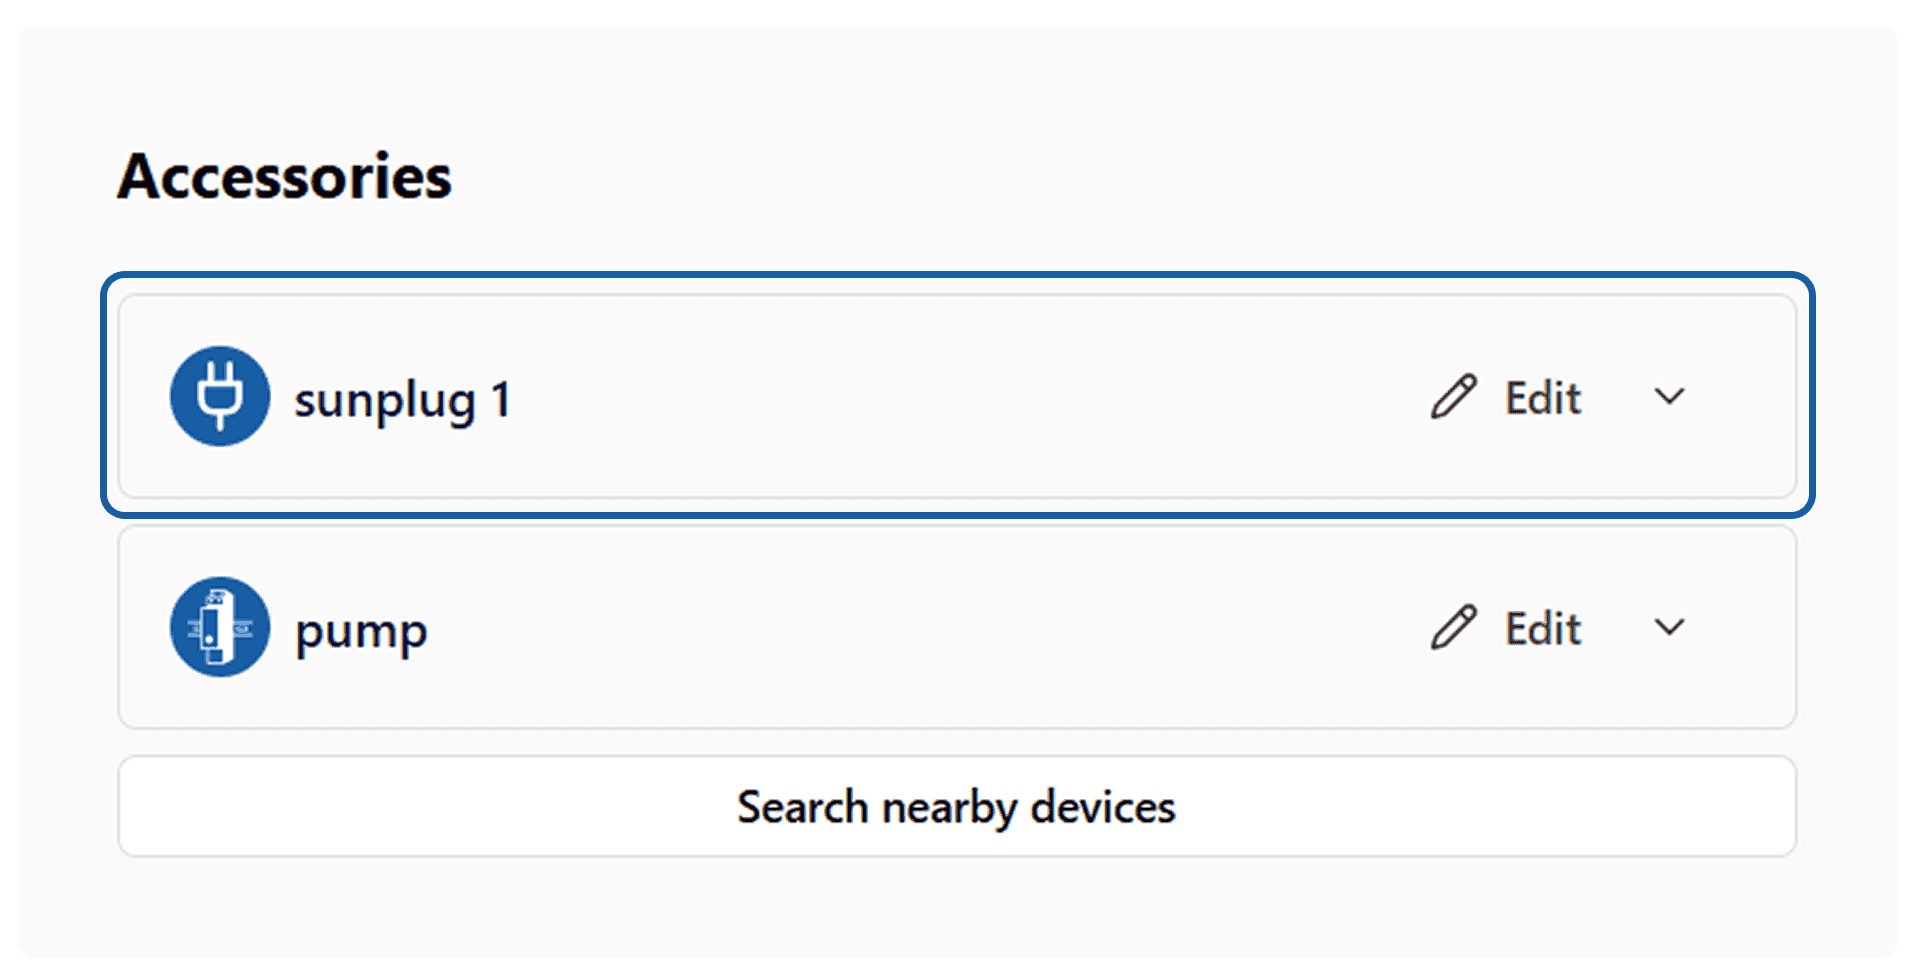Click the pump device icon

pos(220,627)
